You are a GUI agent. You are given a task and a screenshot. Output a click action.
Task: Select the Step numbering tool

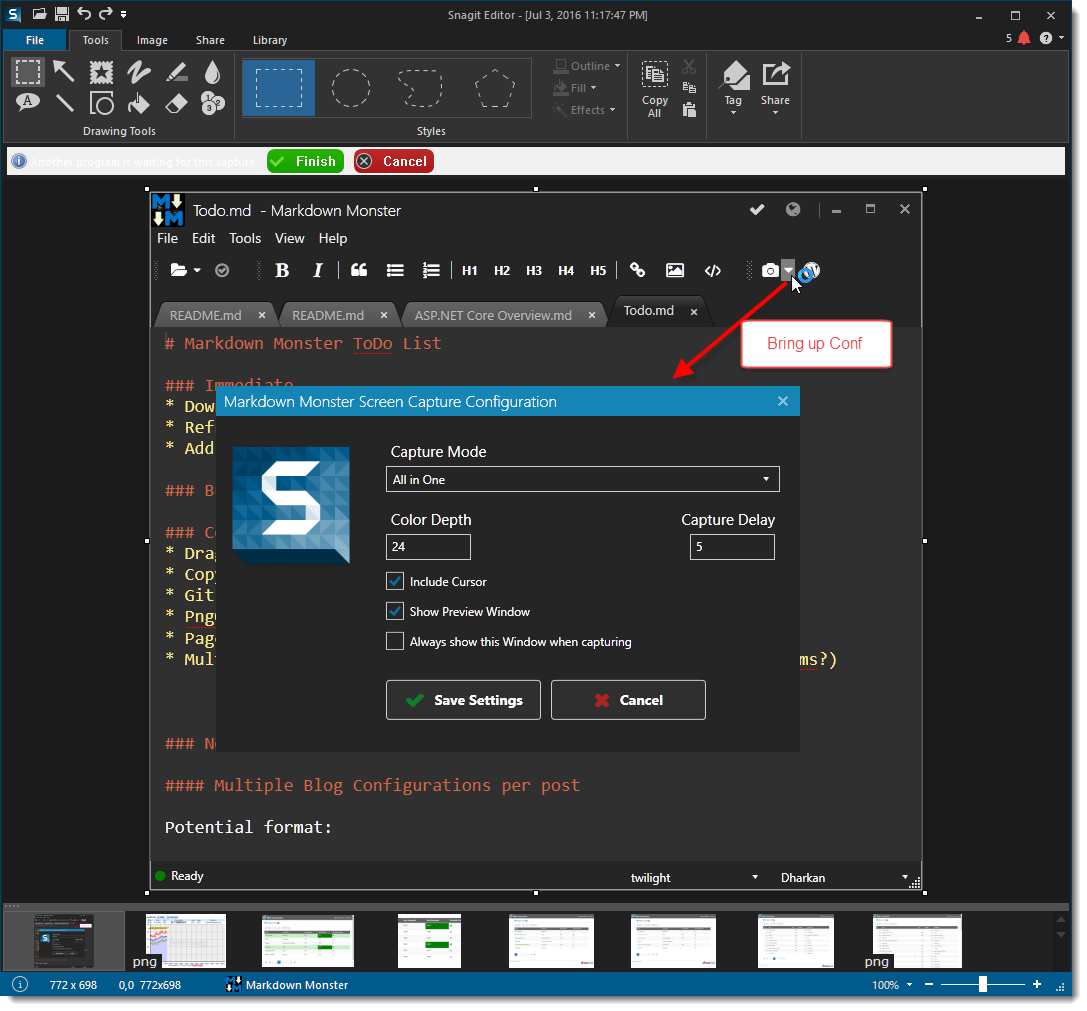213,103
